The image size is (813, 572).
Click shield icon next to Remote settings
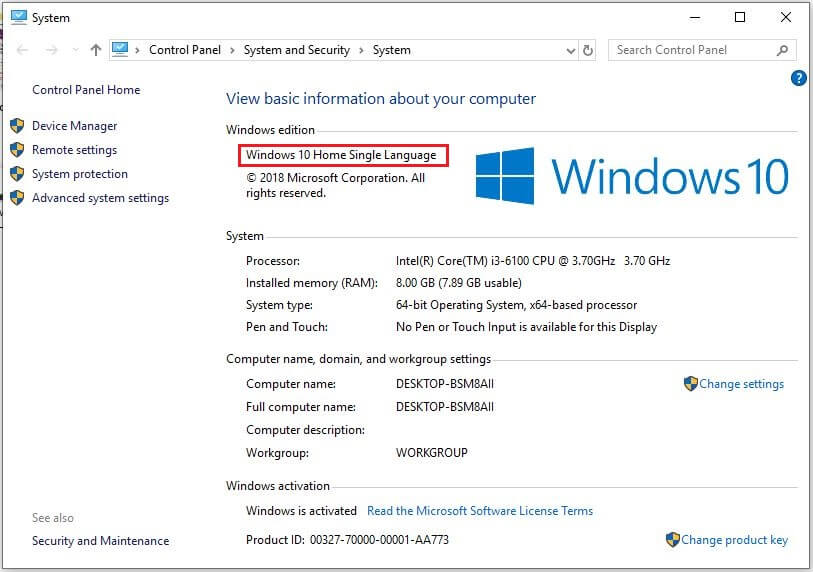point(17,150)
